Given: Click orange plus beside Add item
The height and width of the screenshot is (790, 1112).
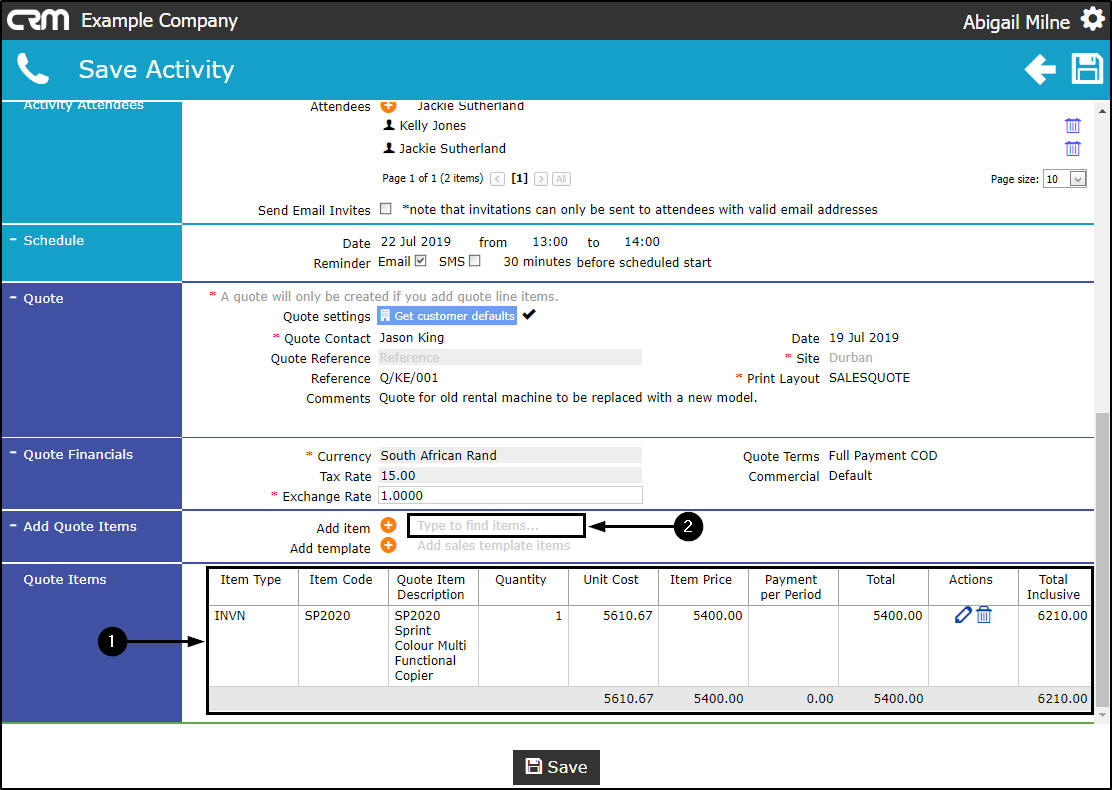Looking at the screenshot, I should point(388,526).
